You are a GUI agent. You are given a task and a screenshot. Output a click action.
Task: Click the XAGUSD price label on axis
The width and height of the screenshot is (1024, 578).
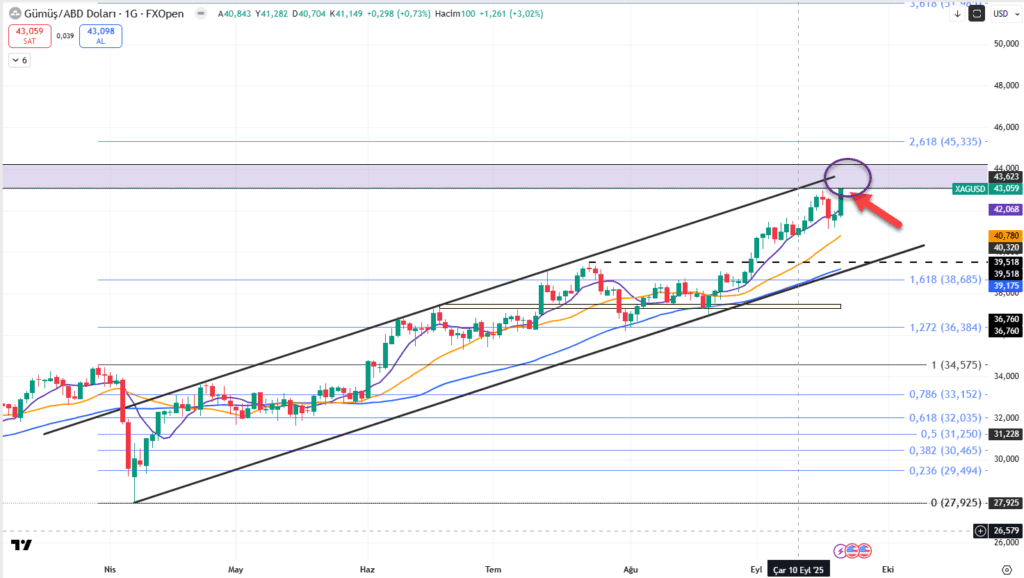pos(970,188)
